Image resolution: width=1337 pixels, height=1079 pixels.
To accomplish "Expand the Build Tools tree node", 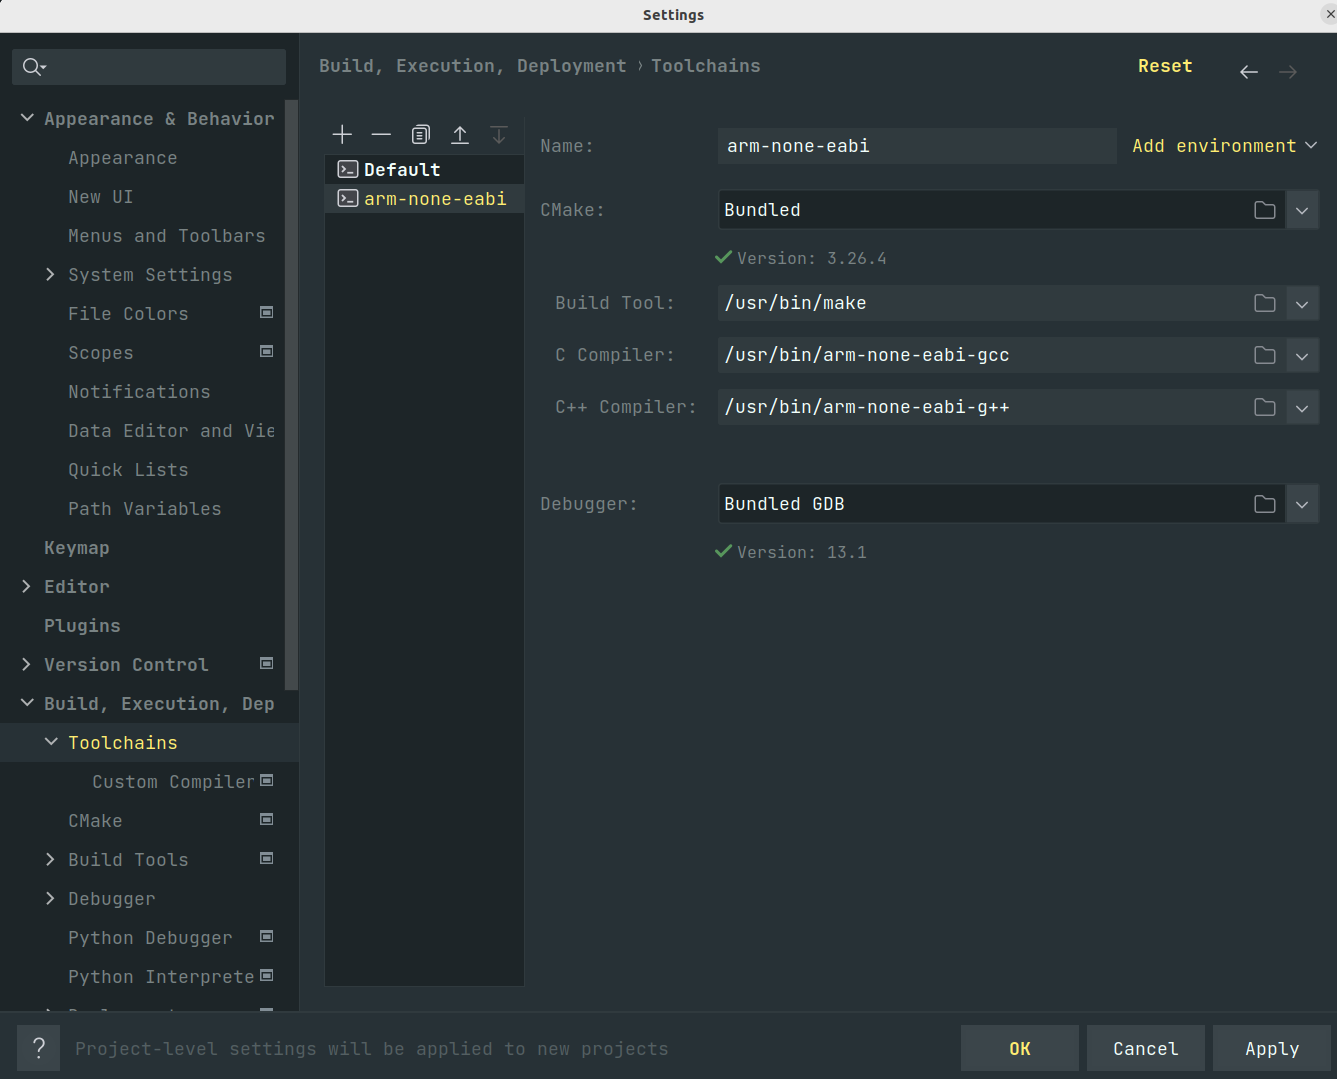I will pyautogui.click(x=51, y=860).
